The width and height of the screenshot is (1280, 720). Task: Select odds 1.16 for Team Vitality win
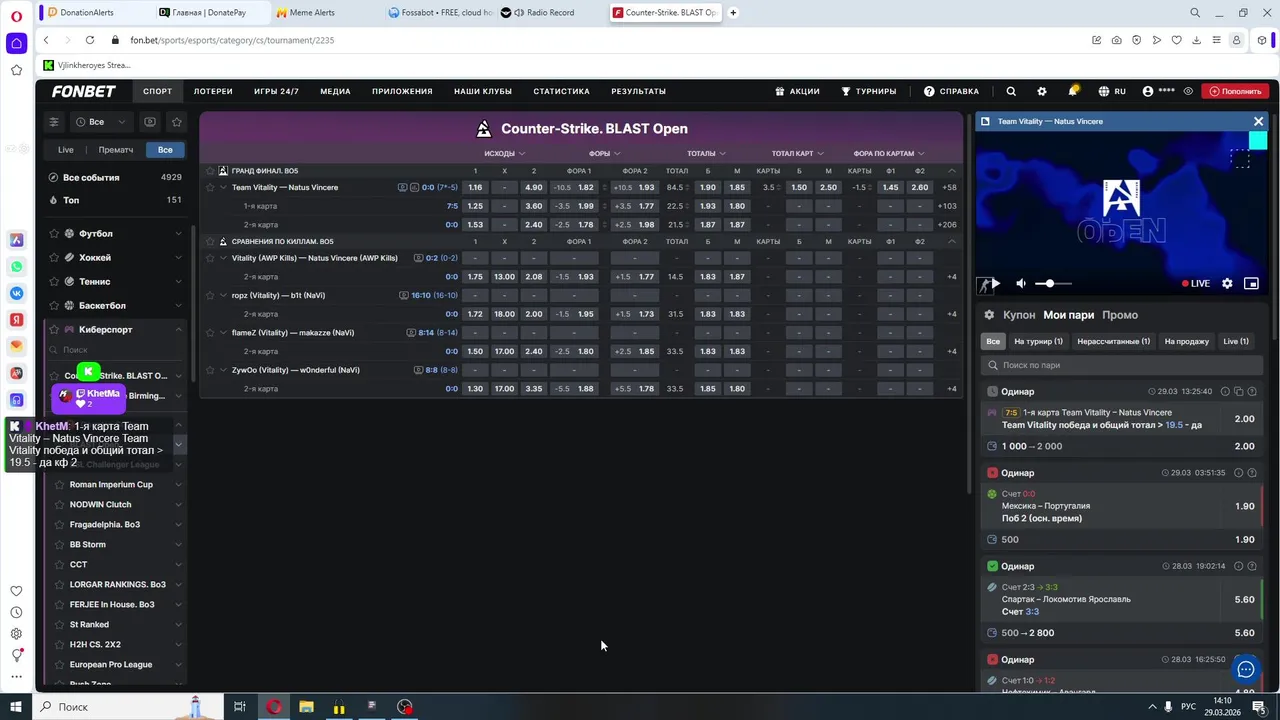(475, 187)
